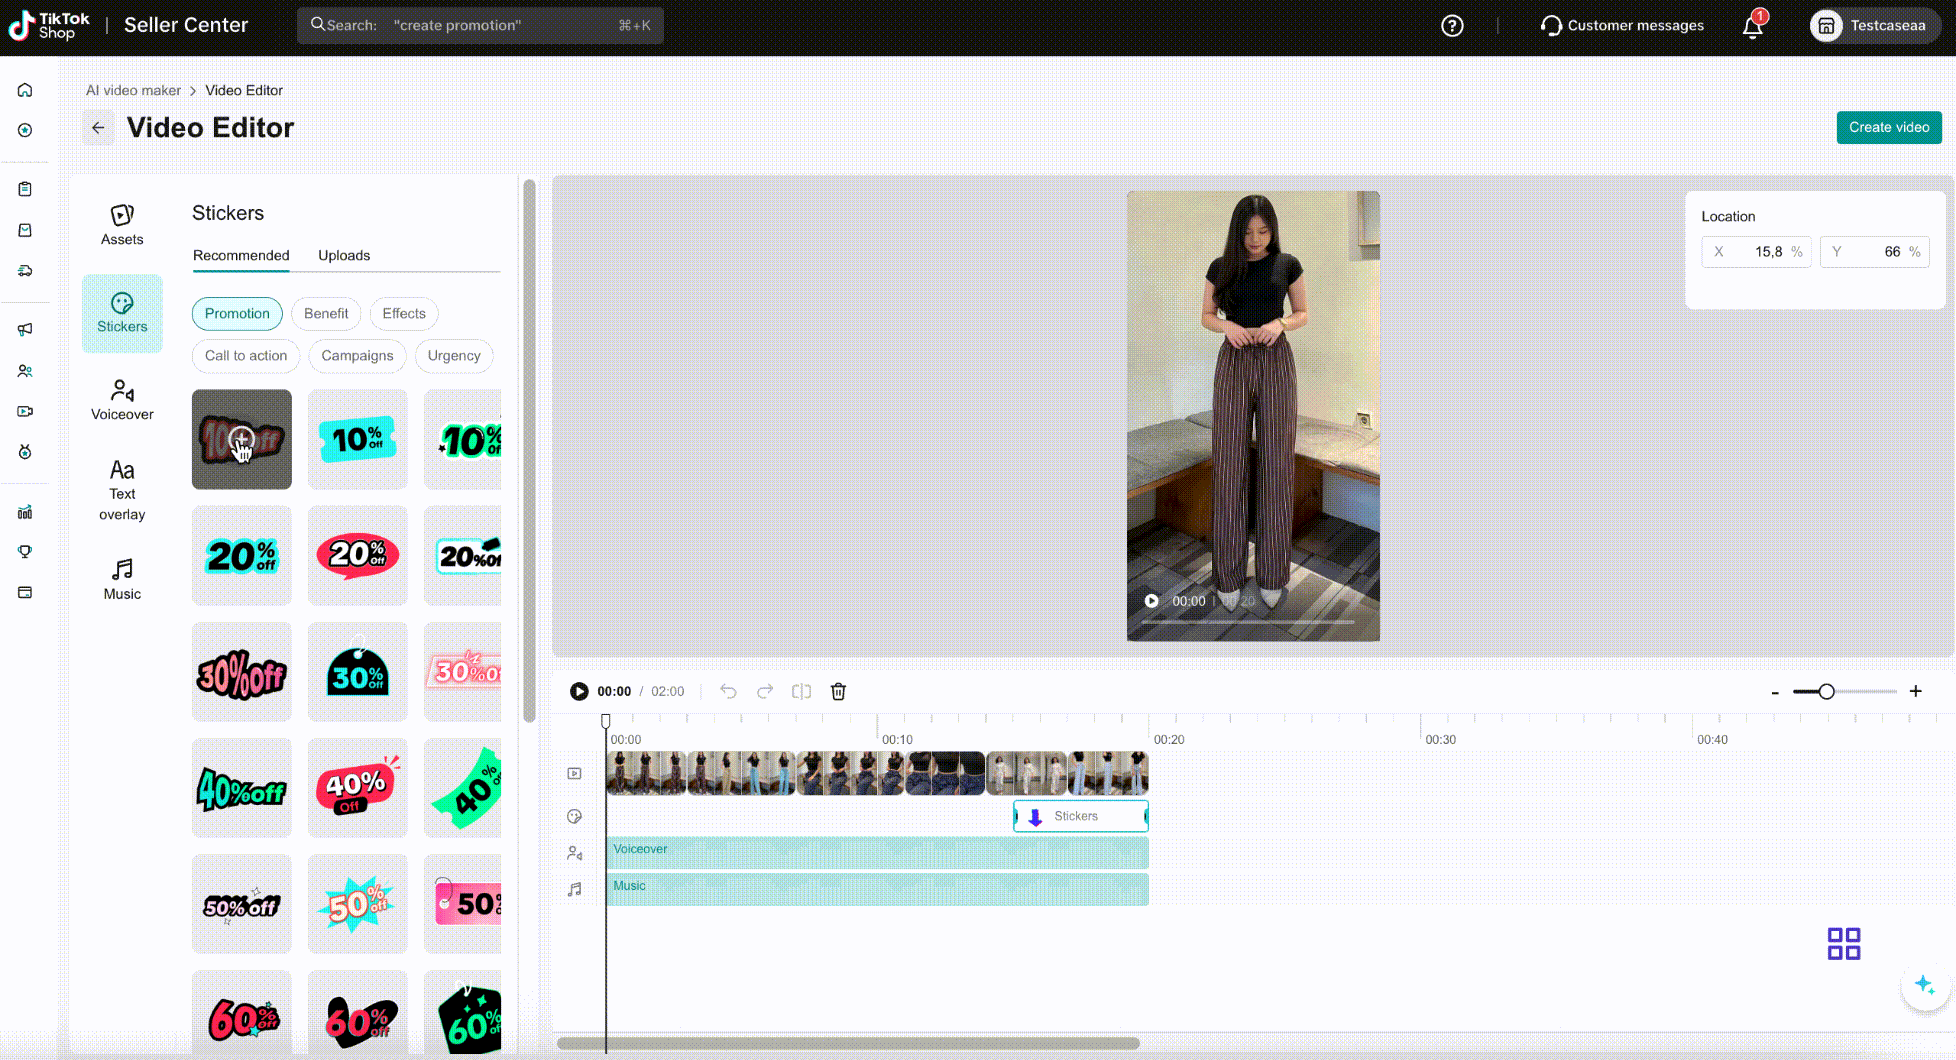Viewport: 1956px width, 1060px height.
Task: Click the search box in the header
Action: (480, 26)
